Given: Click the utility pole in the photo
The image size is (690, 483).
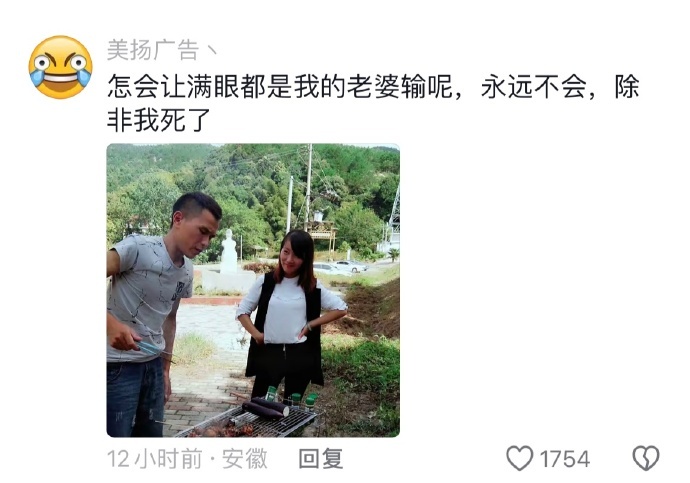Looking at the screenshot, I should point(308,187).
